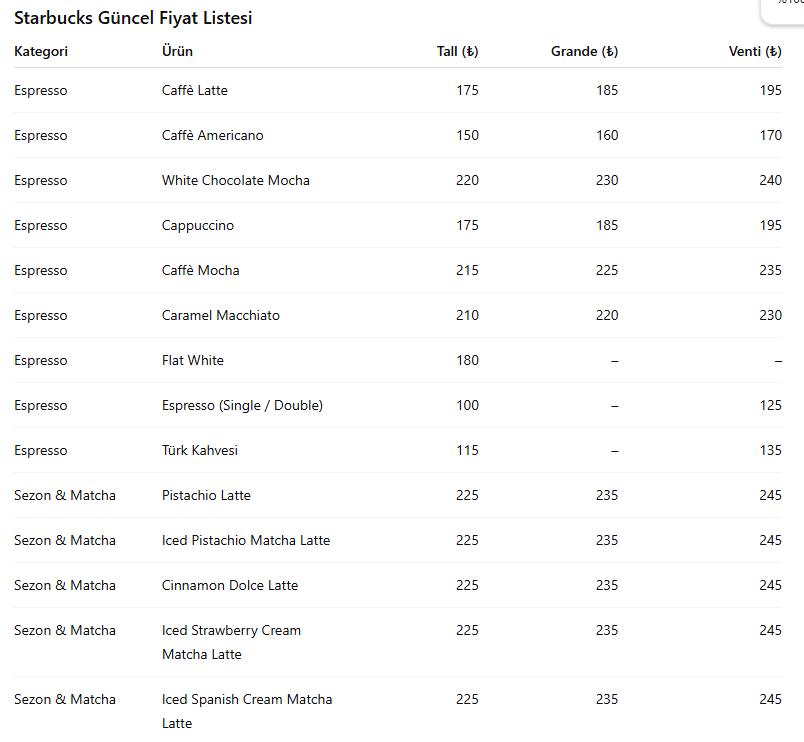Click the Ürün column header
The image size is (804, 742).
[177, 52]
